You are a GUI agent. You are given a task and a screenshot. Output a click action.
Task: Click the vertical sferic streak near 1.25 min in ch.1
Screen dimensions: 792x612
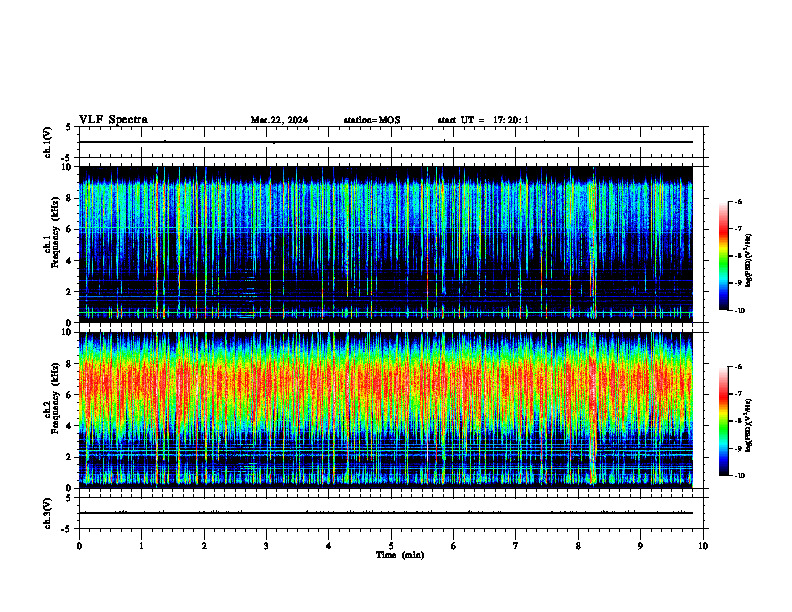[157, 244]
